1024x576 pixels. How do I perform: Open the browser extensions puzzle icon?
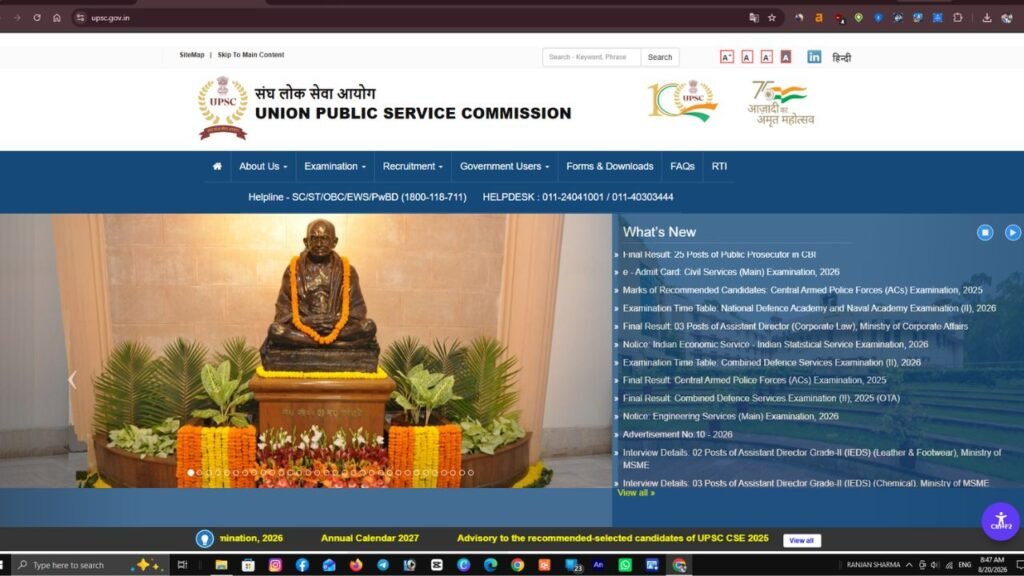[x=957, y=18]
